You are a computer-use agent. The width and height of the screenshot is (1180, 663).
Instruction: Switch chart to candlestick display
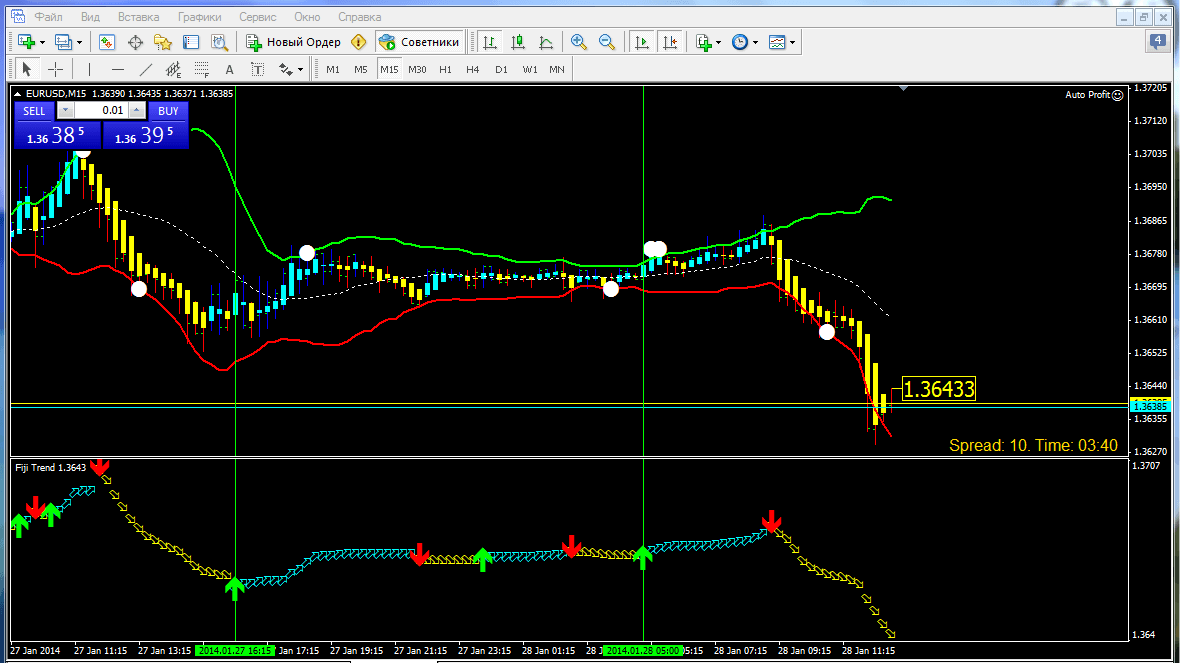pos(517,42)
